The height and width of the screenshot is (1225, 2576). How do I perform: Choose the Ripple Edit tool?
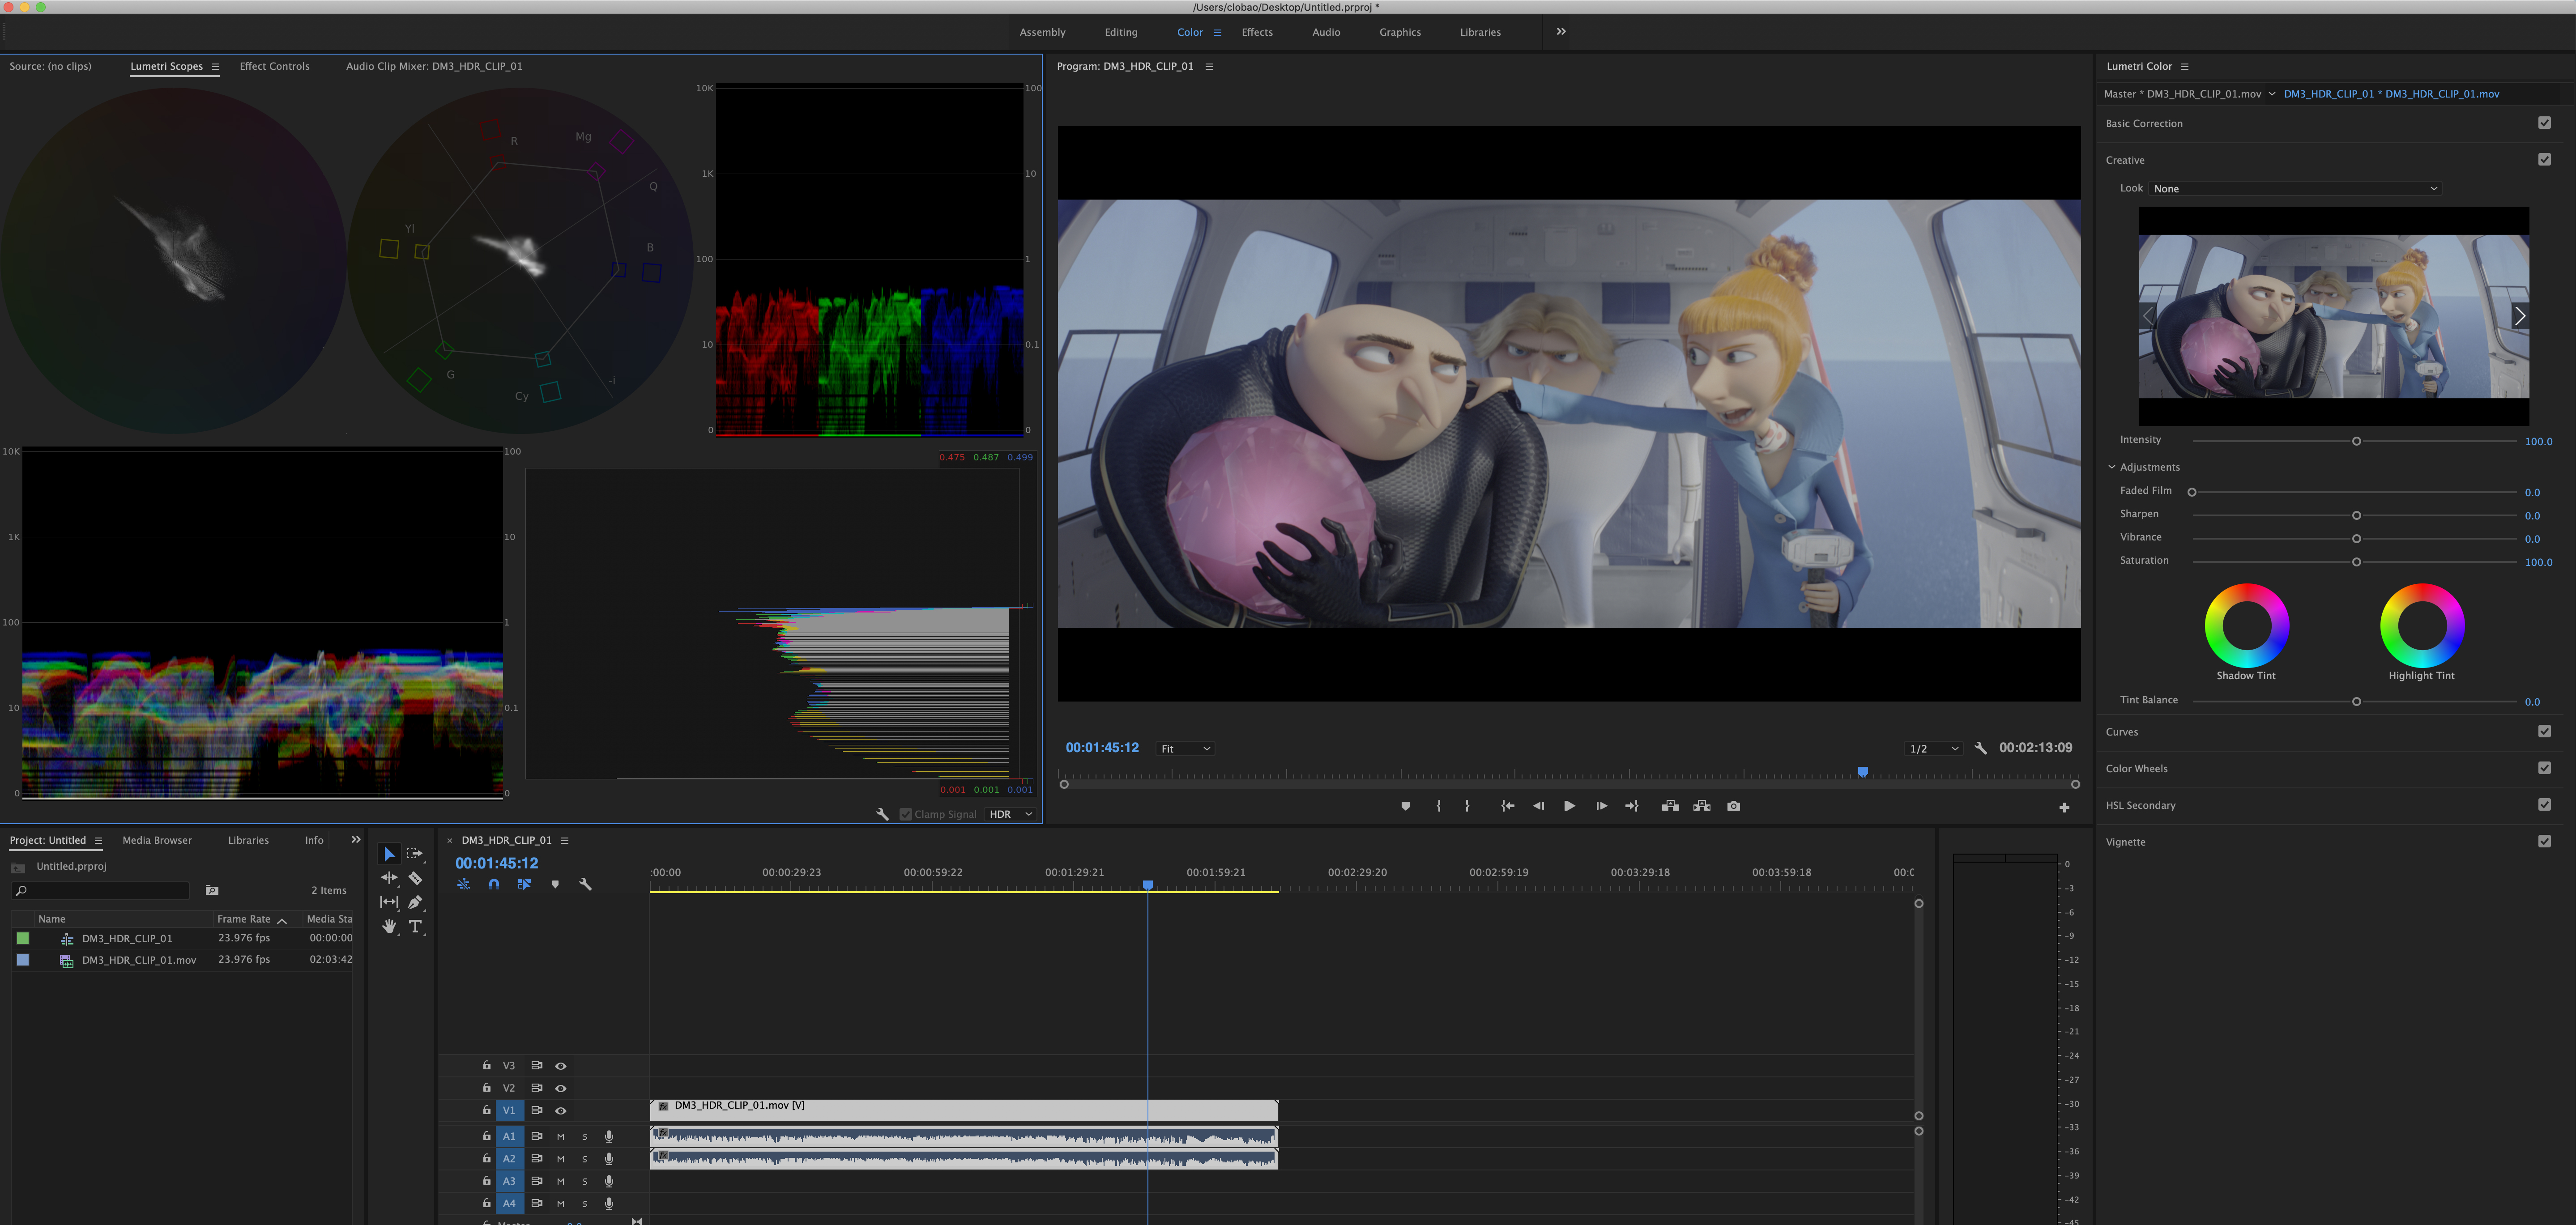click(389, 878)
